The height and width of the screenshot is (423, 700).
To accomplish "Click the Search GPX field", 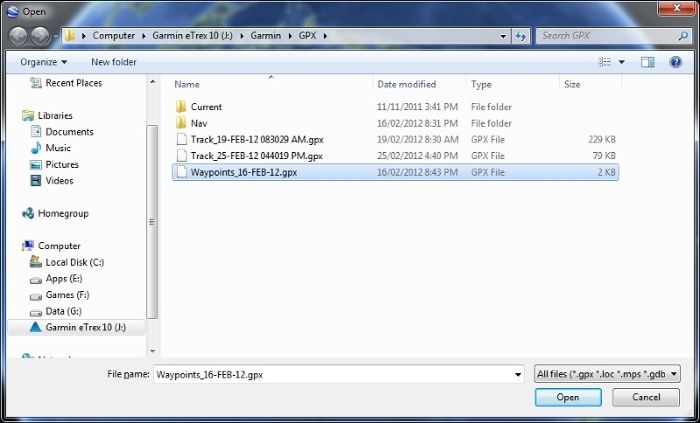I will coord(607,36).
